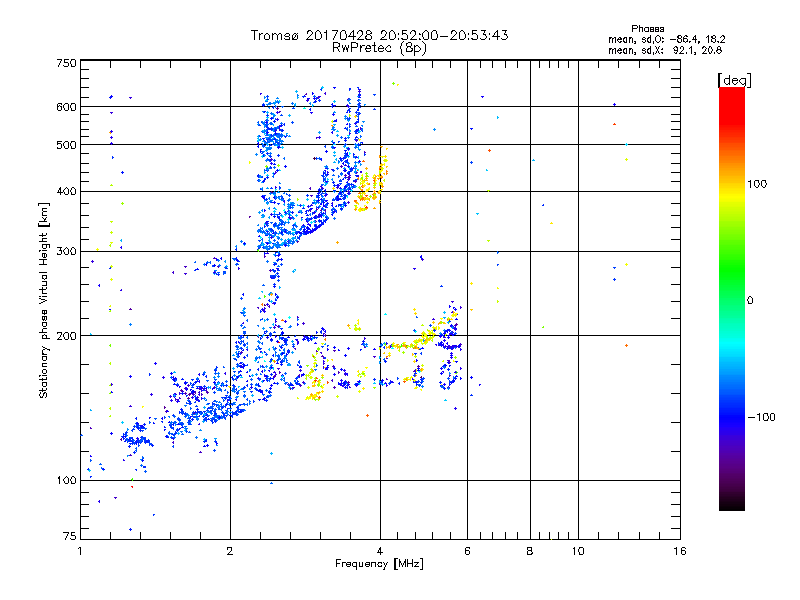
Task: Click the '100' label beside the colorbar
Action: pos(757,184)
